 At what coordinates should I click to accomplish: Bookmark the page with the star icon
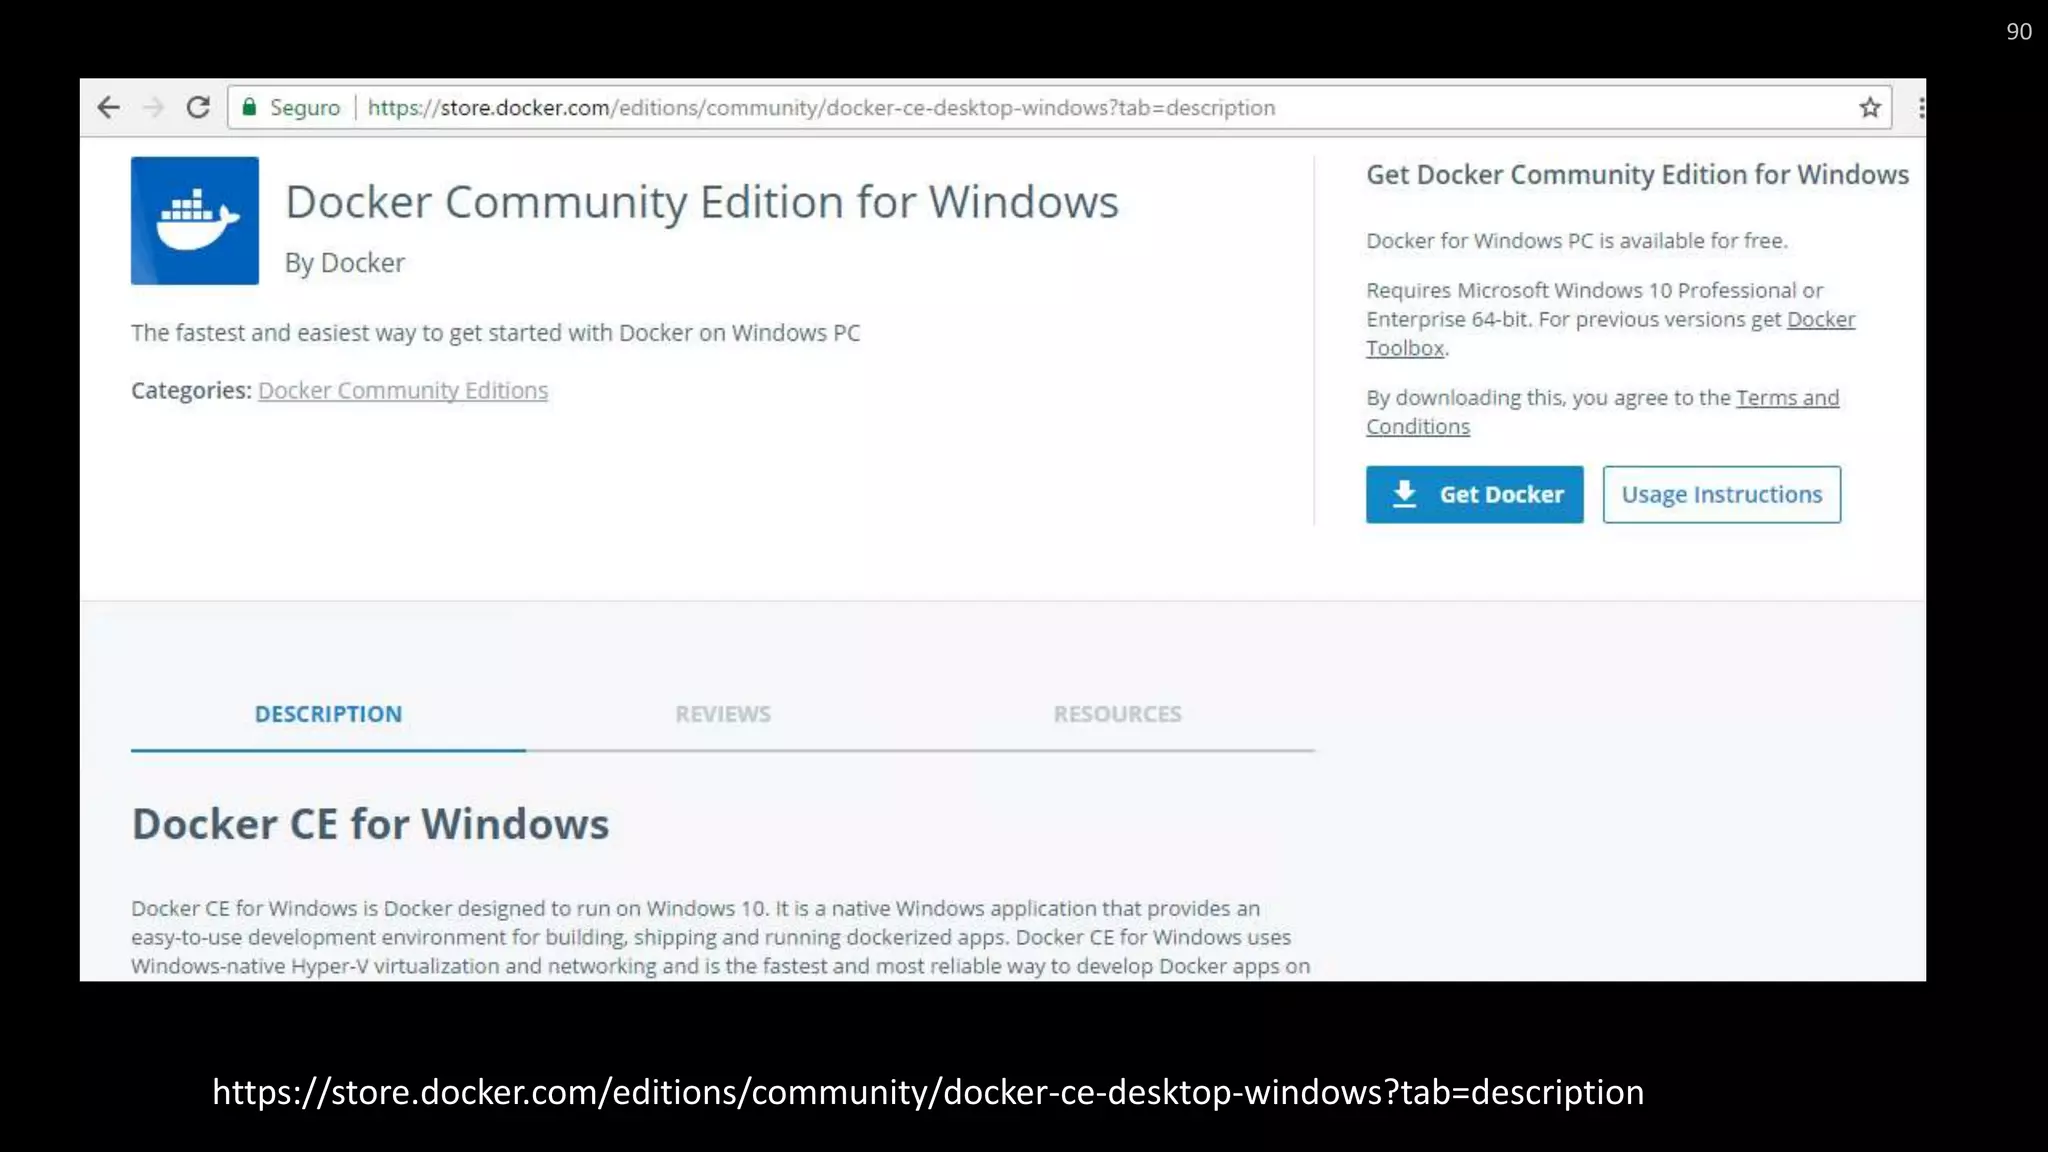[x=1870, y=107]
